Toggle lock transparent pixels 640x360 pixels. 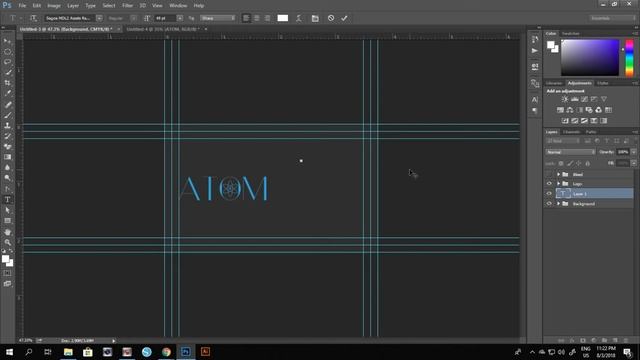pyautogui.click(x=561, y=163)
